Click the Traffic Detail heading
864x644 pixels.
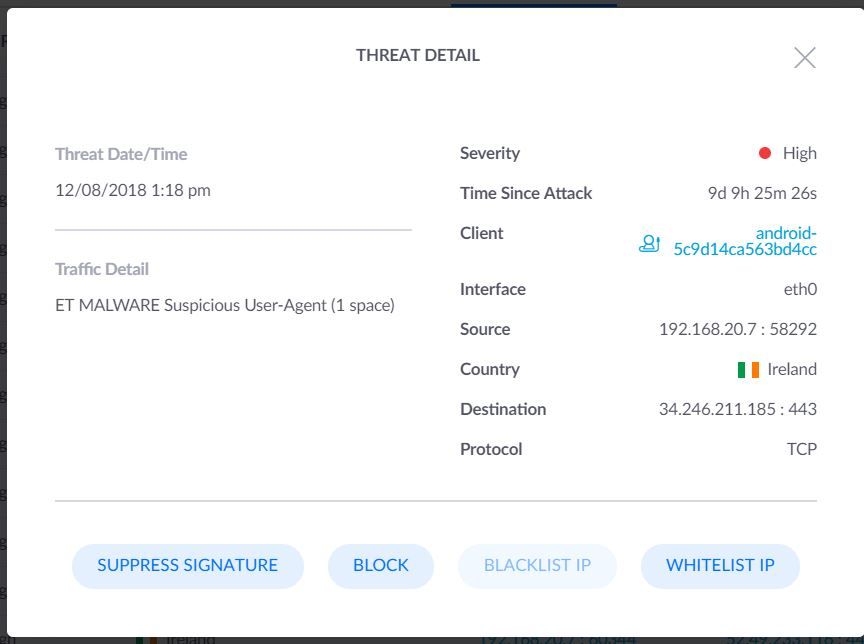coord(102,269)
